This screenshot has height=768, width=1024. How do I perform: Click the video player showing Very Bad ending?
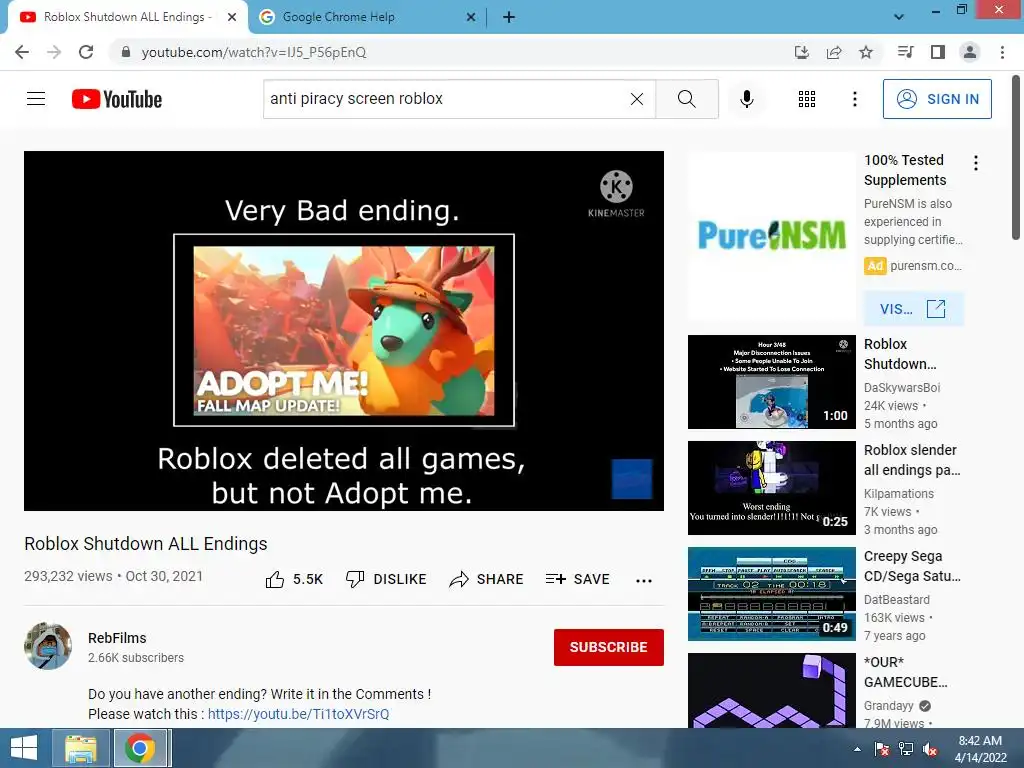pyautogui.click(x=344, y=330)
